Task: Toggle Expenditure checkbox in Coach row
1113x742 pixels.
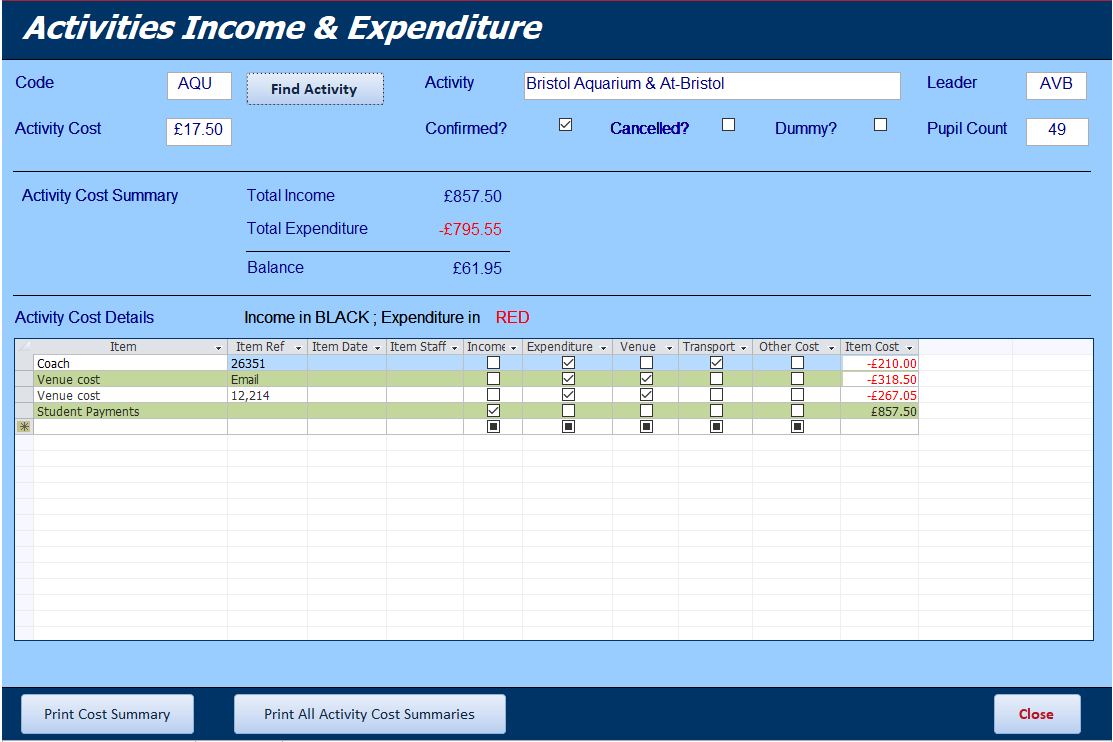Action: coord(568,363)
